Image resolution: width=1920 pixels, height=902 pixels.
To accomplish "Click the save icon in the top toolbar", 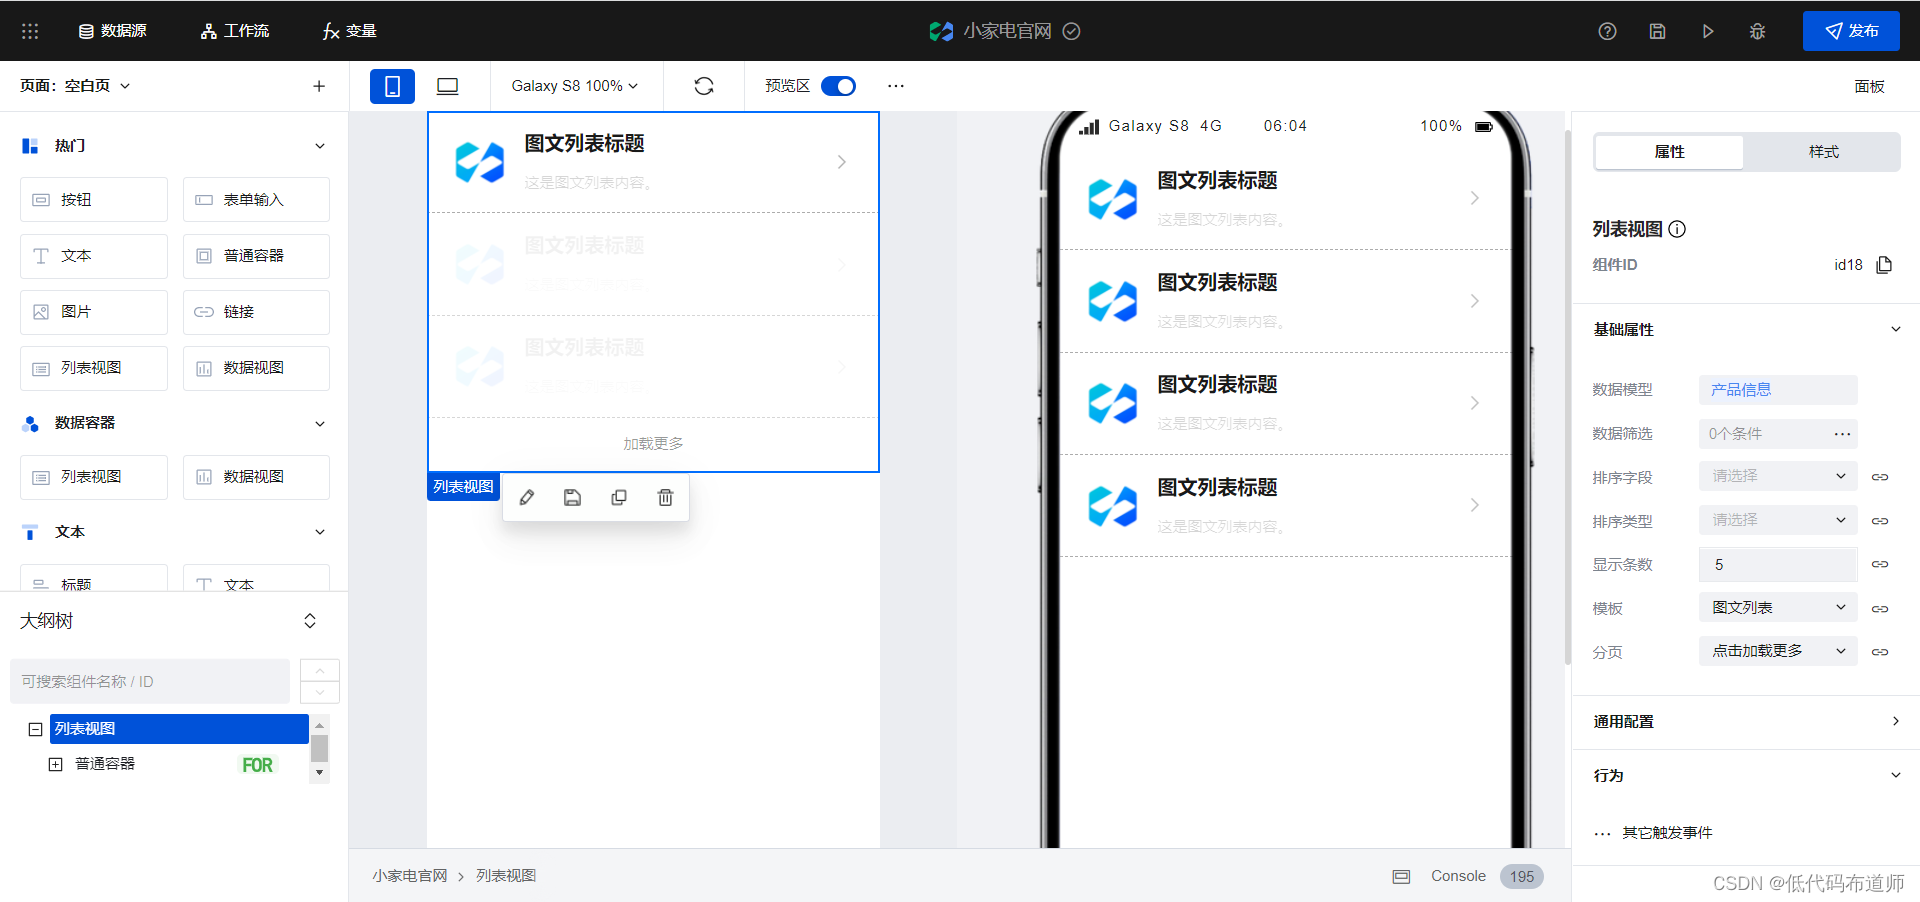I will click(1657, 31).
